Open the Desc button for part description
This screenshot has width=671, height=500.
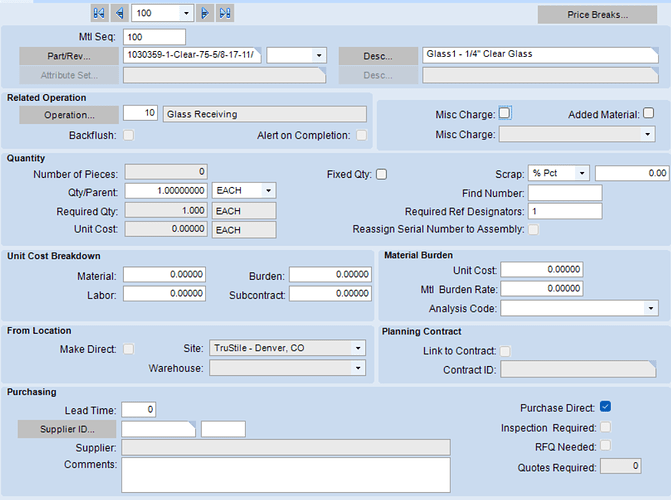(x=376, y=56)
